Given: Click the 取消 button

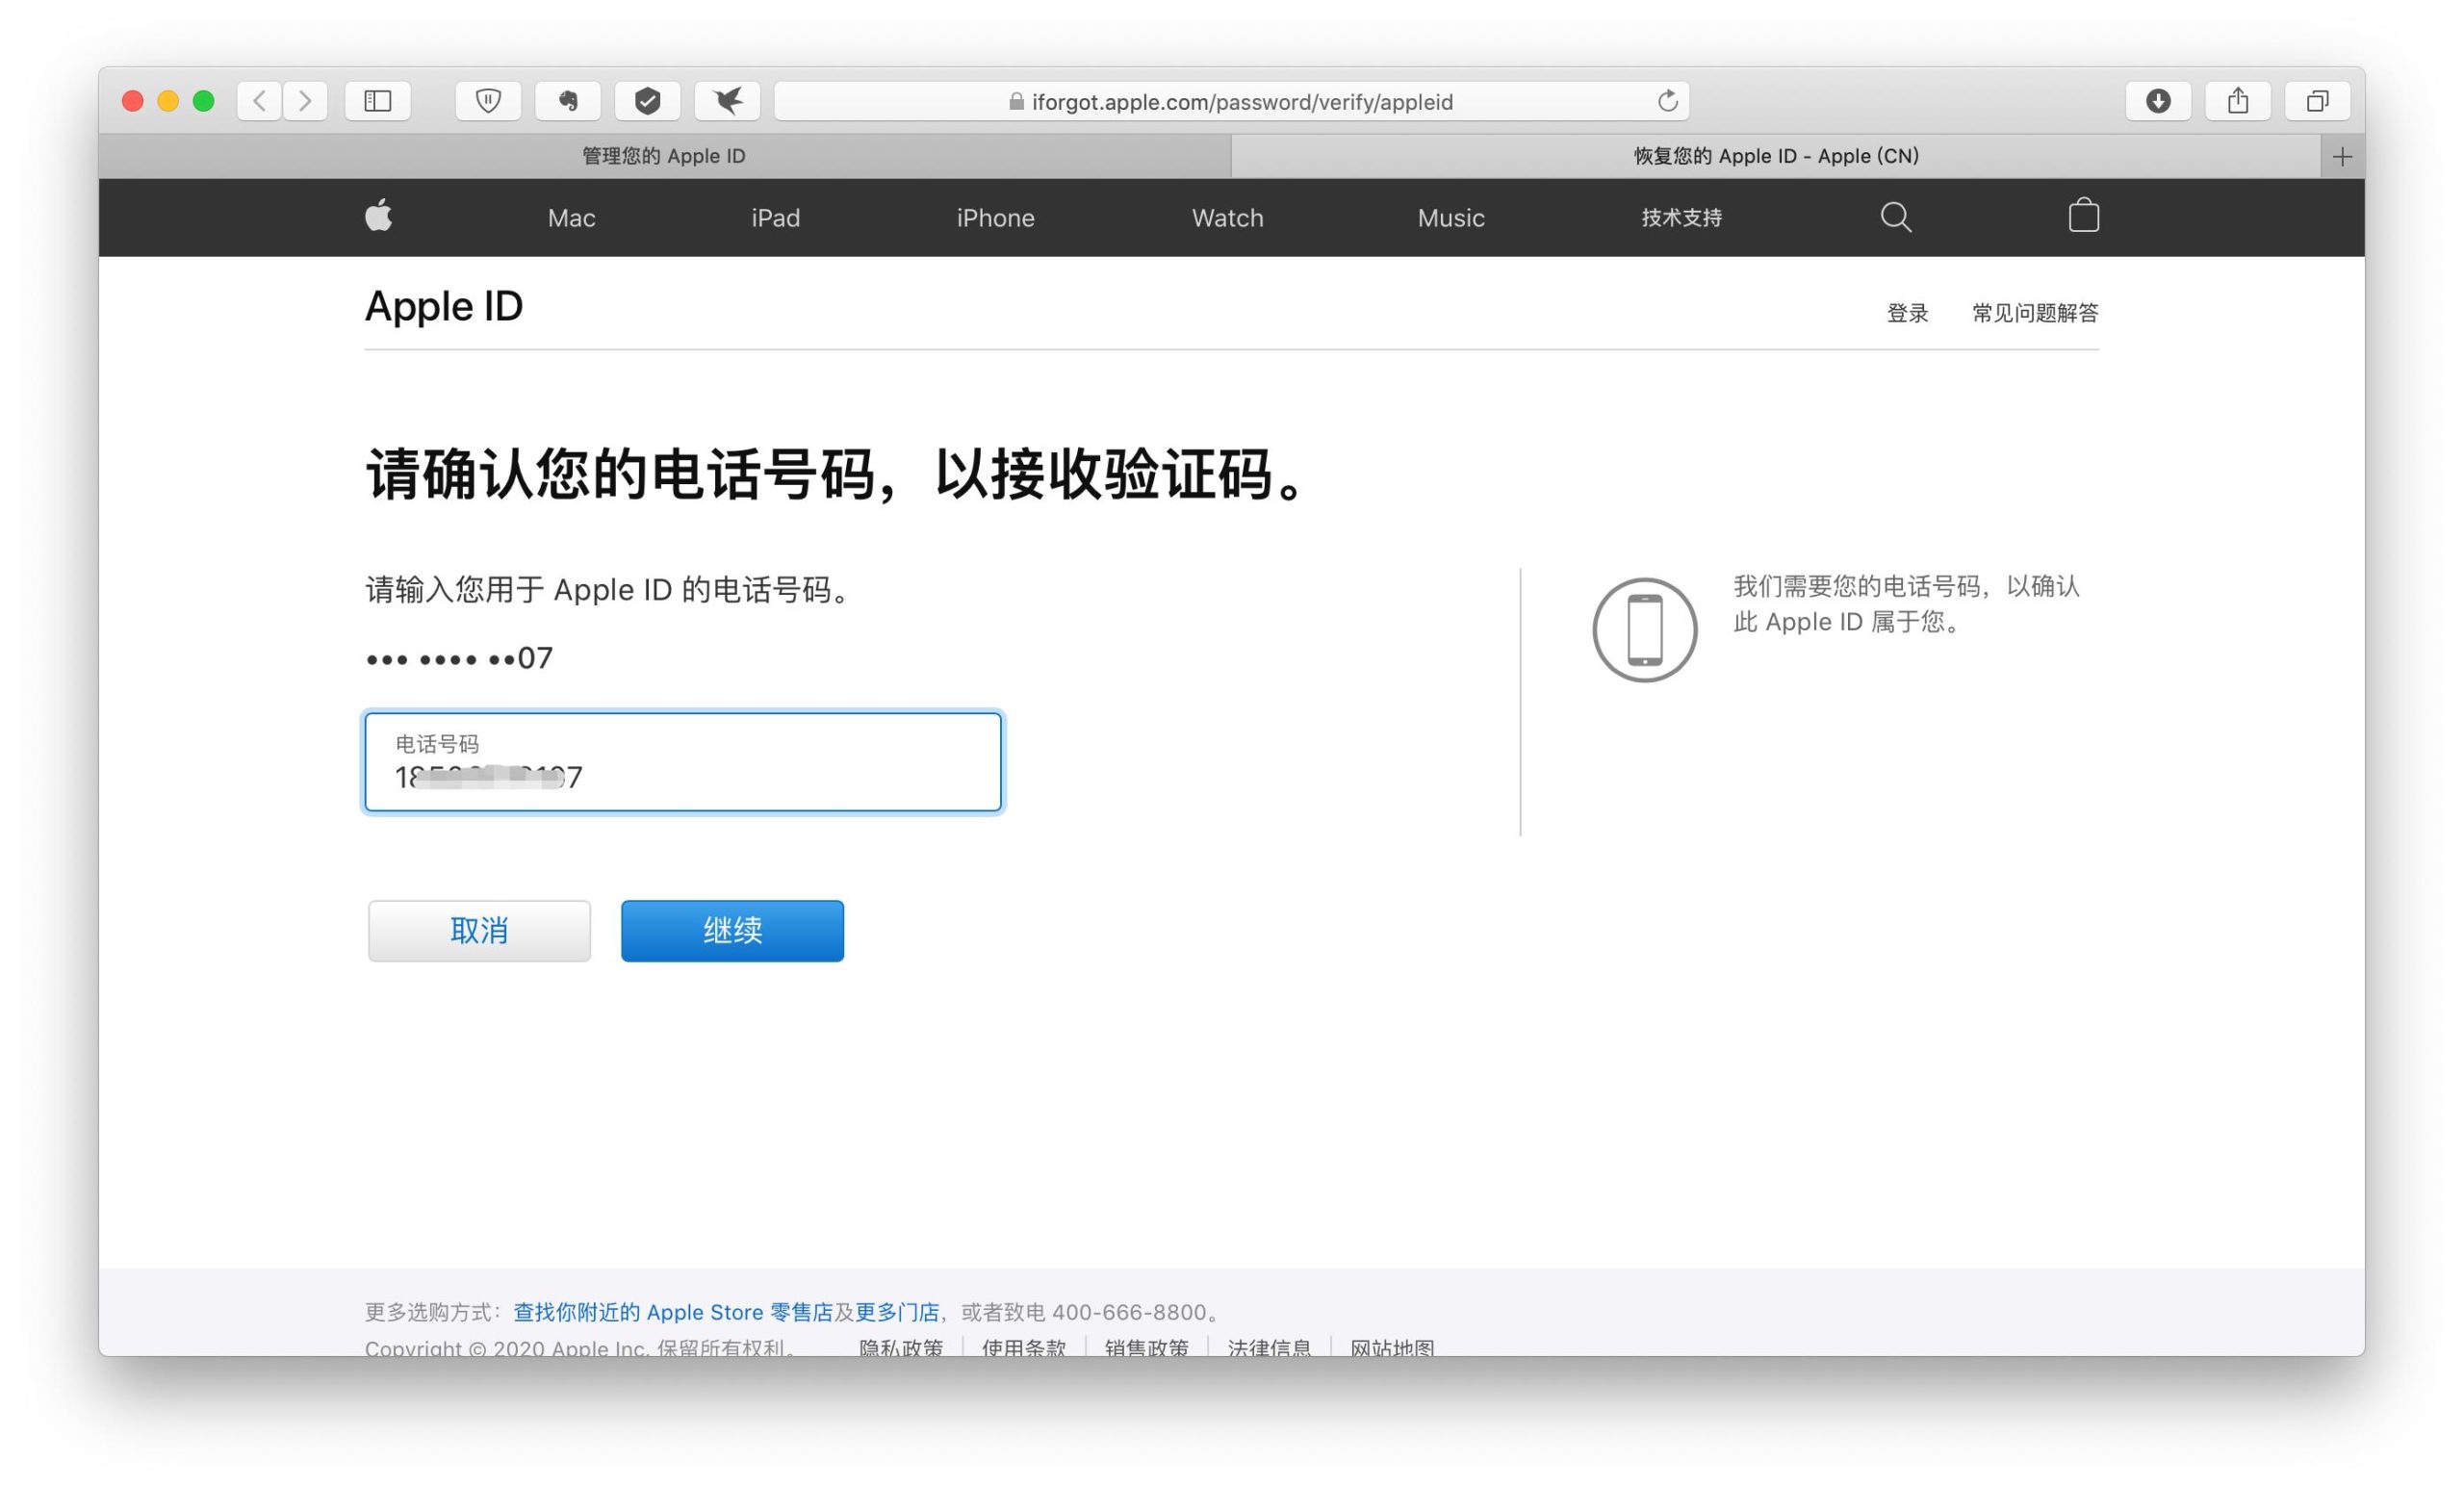Looking at the screenshot, I should 479,931.
